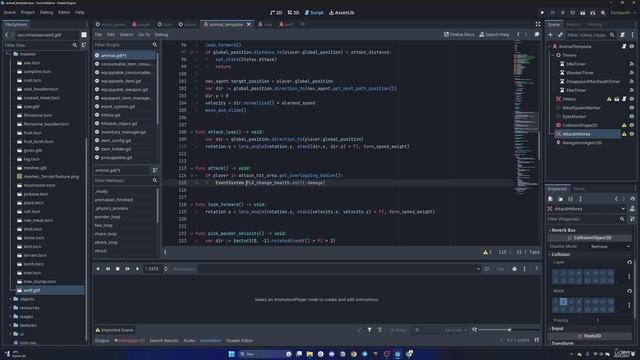This screenshot has width=640, height=360.
Task: Go back in Inspector history
Action: [616, 199]
